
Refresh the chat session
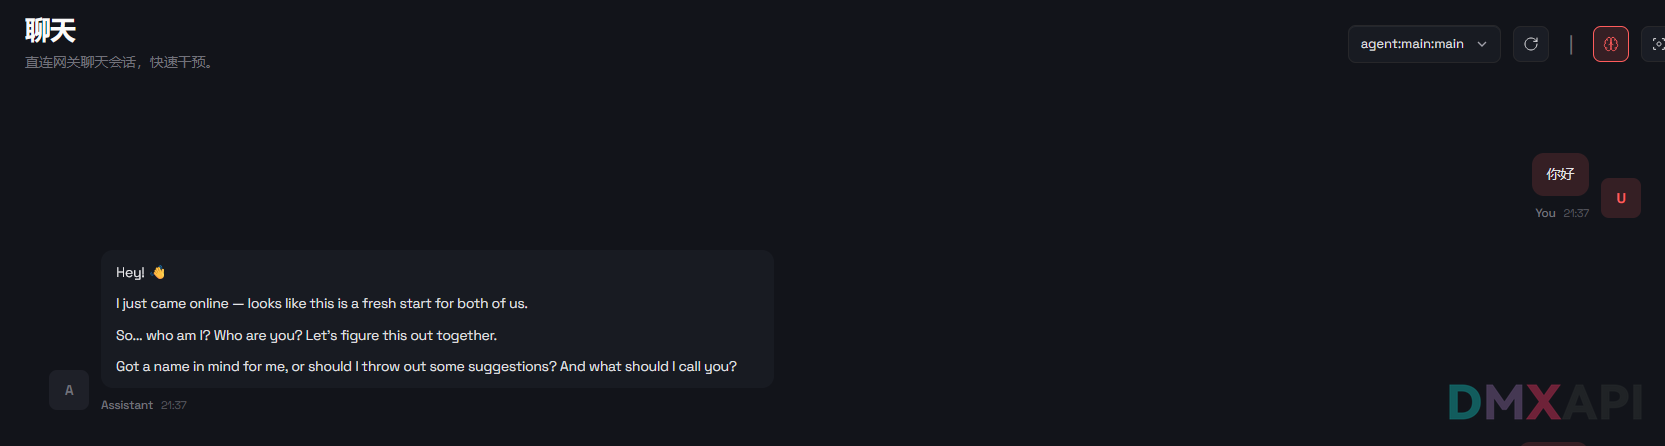point(1530,44)
